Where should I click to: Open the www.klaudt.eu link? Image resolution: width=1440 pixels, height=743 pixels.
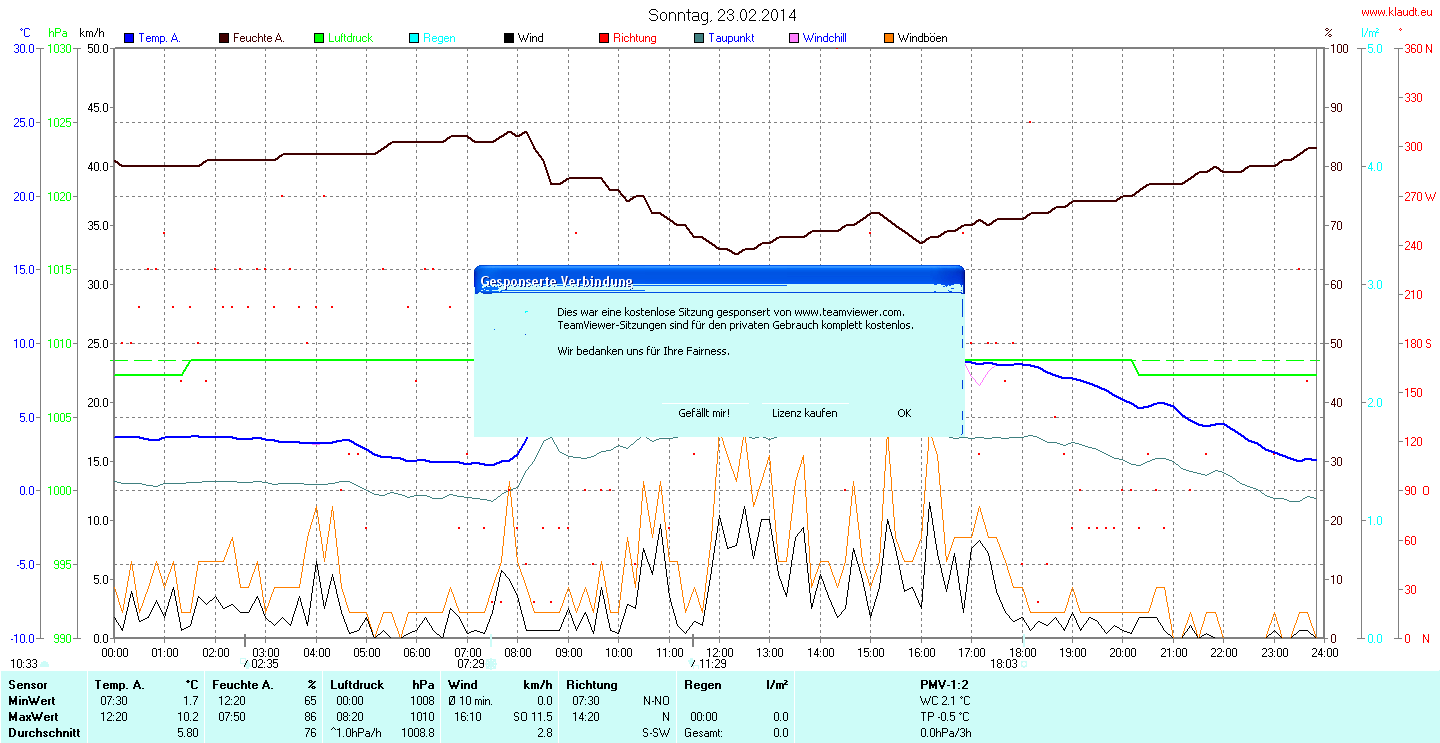click(1396, 12)
